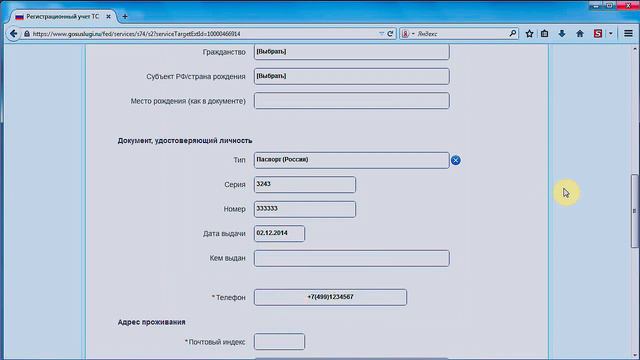Click the vertical scrollbar thumb
Image resolution: width=640 pixels, height=360 pixels.
tap(634, 211)
